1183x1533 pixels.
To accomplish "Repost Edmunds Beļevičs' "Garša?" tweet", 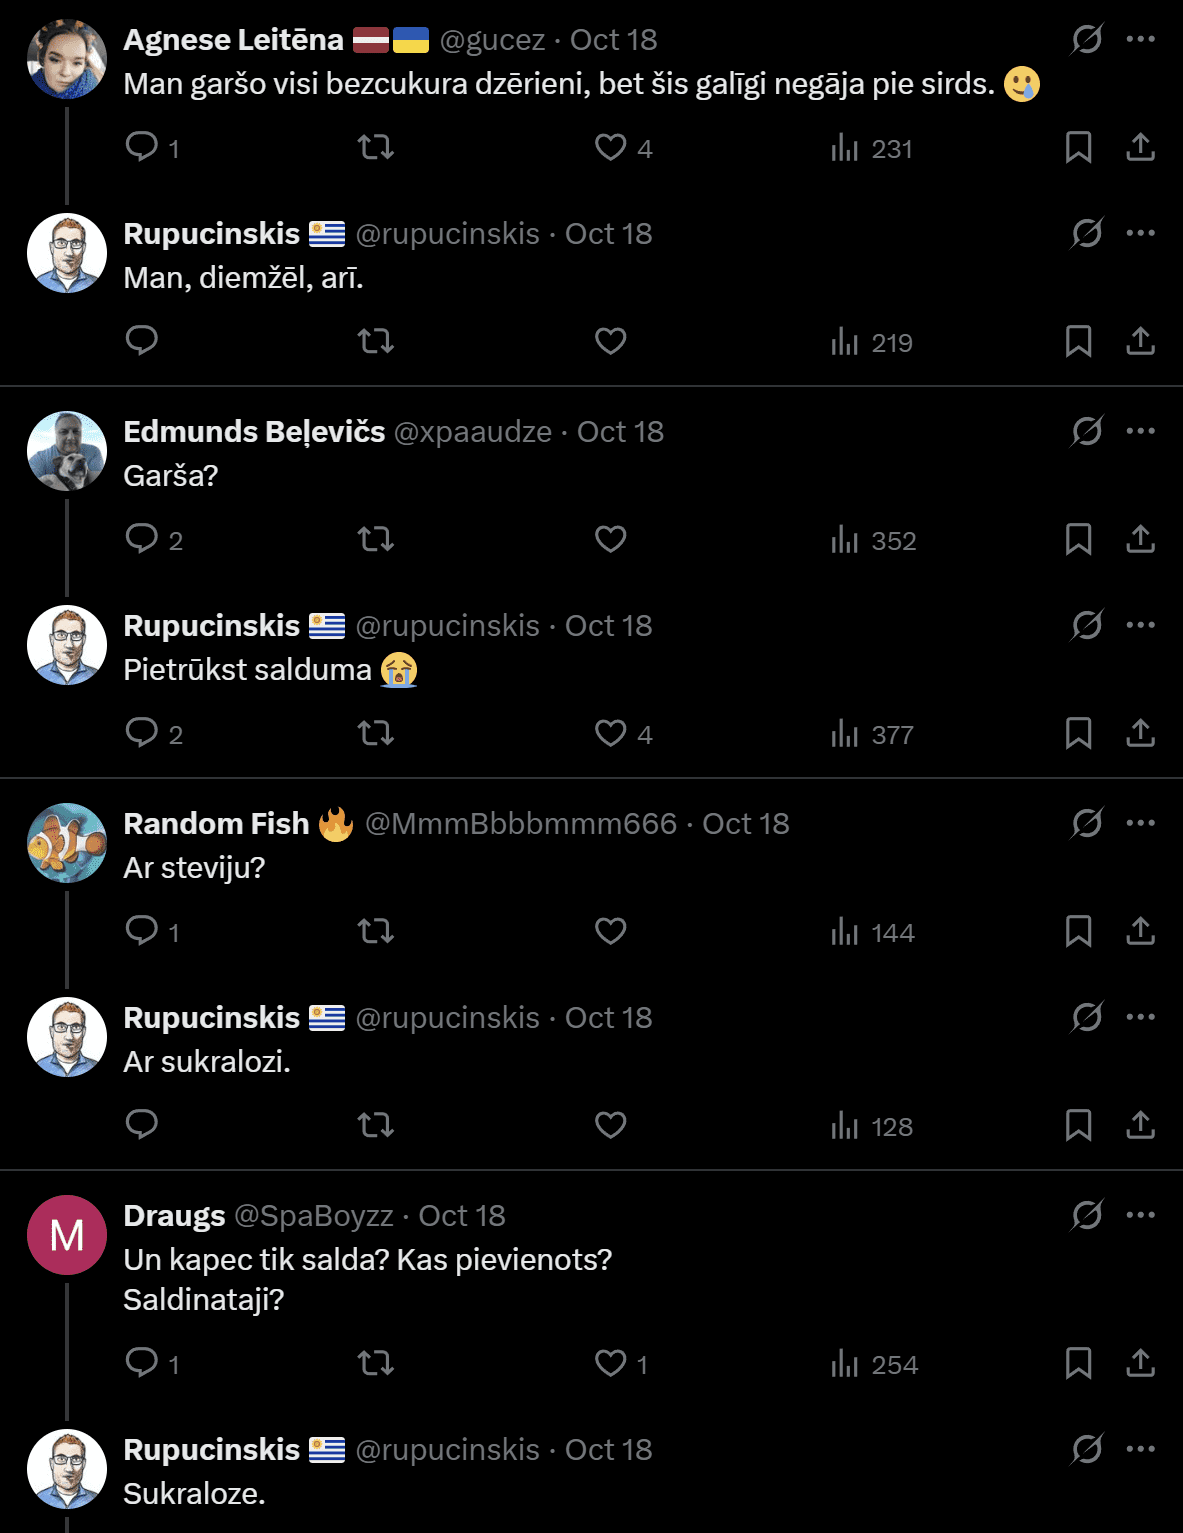I will [376, 540].
